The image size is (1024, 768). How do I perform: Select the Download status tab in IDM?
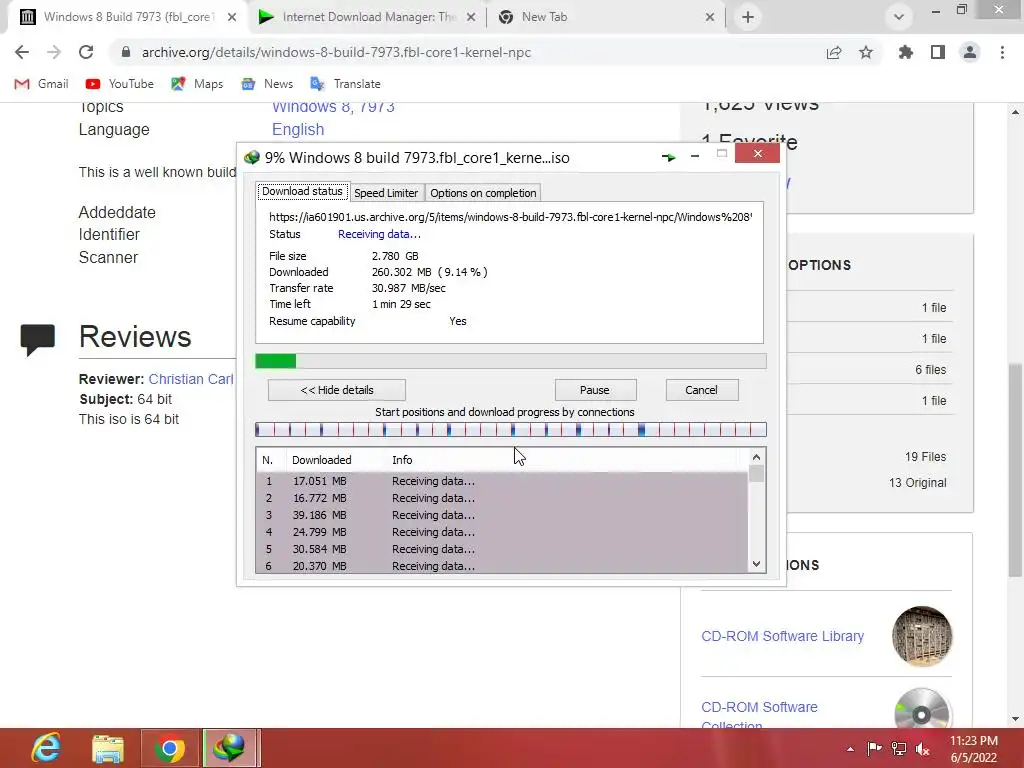coord(302,191)
